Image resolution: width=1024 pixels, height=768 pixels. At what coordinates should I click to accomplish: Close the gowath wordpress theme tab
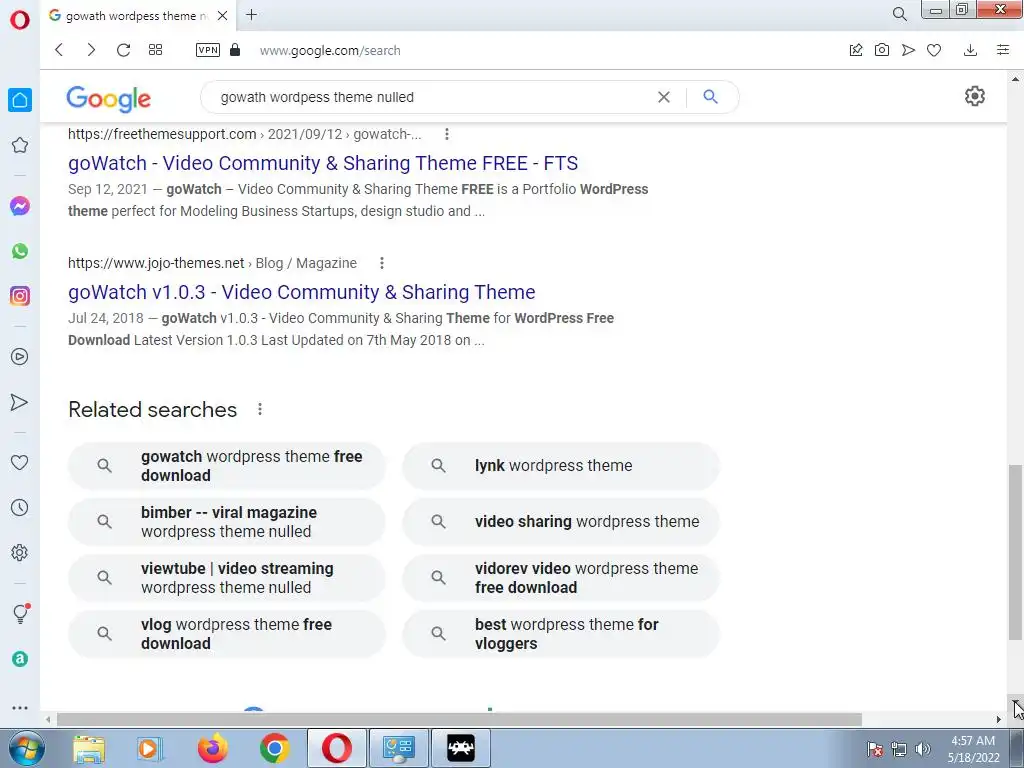[222, 15]
